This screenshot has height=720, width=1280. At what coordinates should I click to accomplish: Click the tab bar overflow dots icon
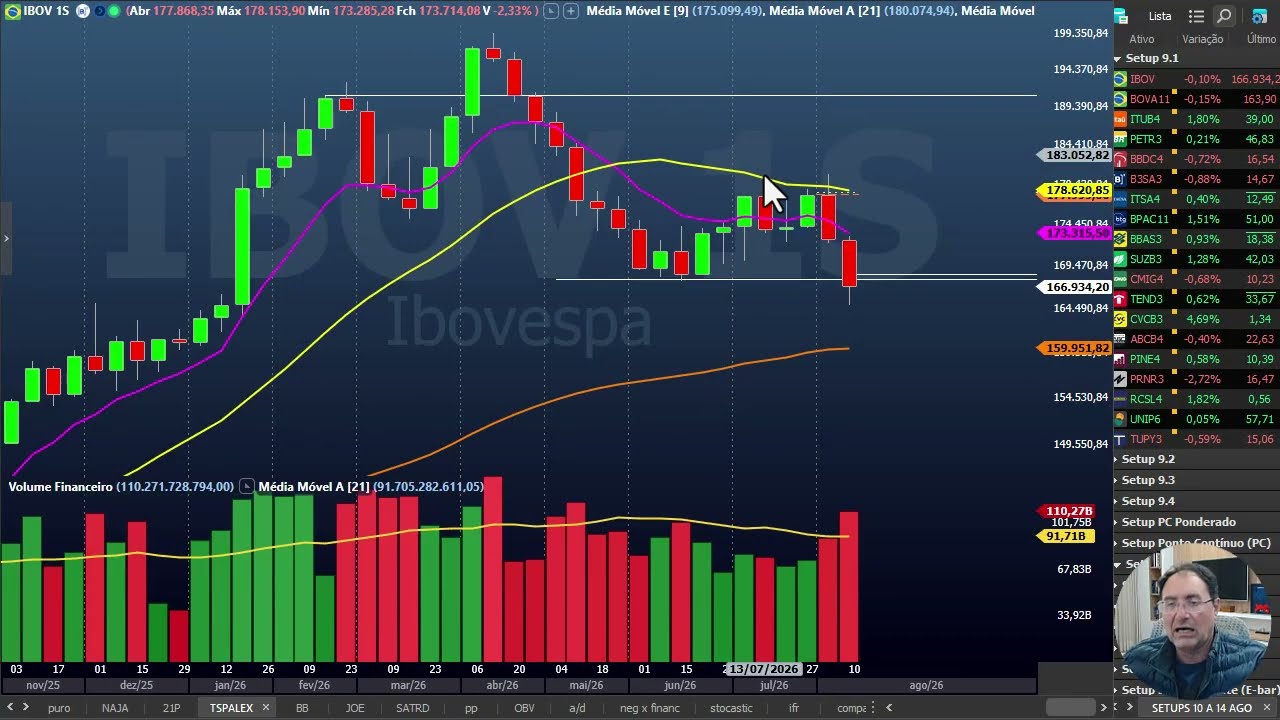pos(873,708)
